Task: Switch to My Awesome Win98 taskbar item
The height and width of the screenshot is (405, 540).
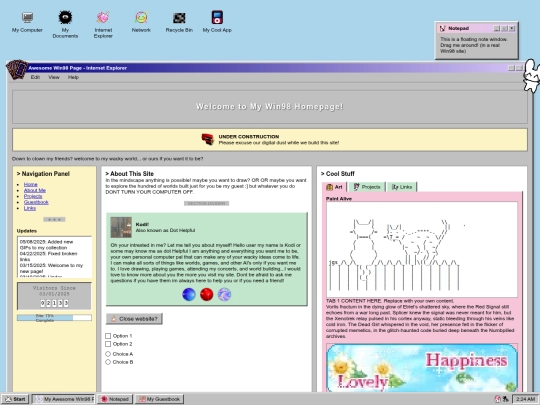Action: pos(63,399)
